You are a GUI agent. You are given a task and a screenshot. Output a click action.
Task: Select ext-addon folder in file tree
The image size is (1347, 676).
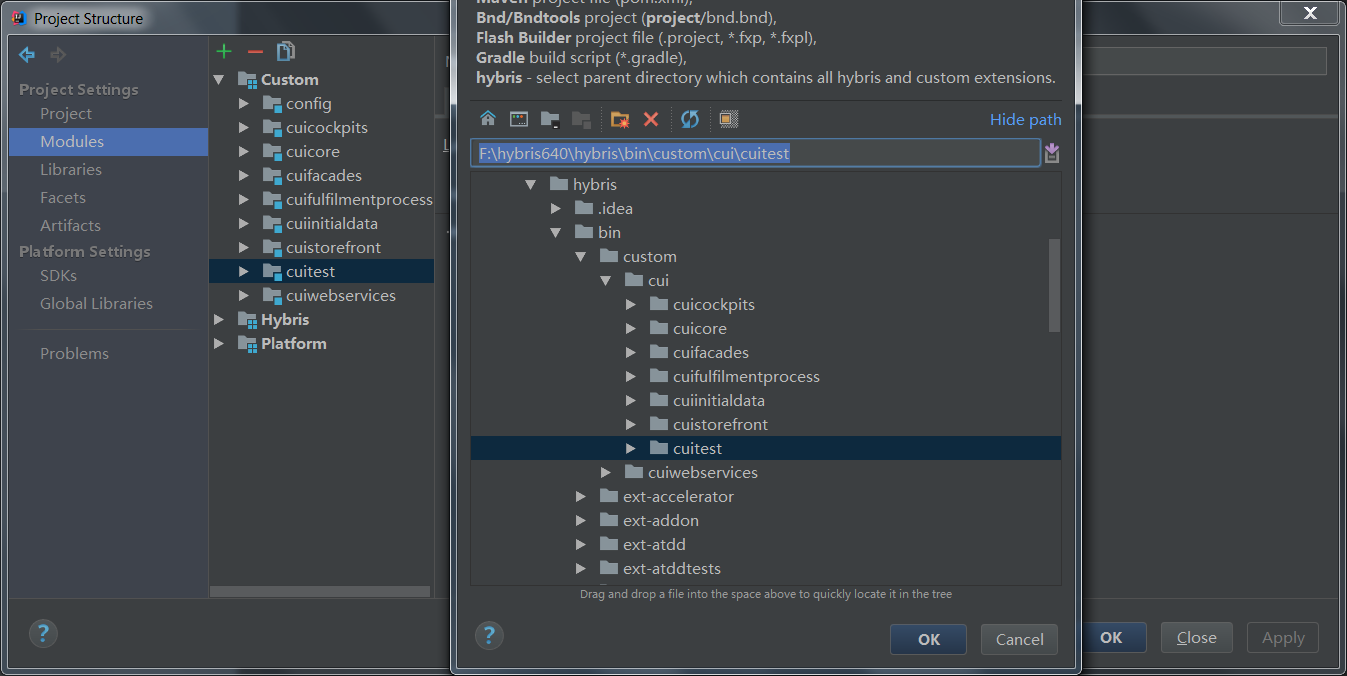point(660,521)
